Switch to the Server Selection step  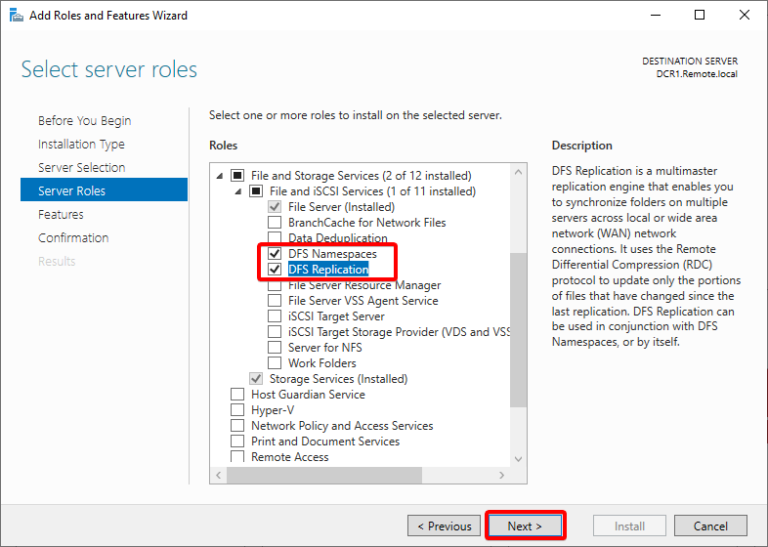(x=82, y=168)
